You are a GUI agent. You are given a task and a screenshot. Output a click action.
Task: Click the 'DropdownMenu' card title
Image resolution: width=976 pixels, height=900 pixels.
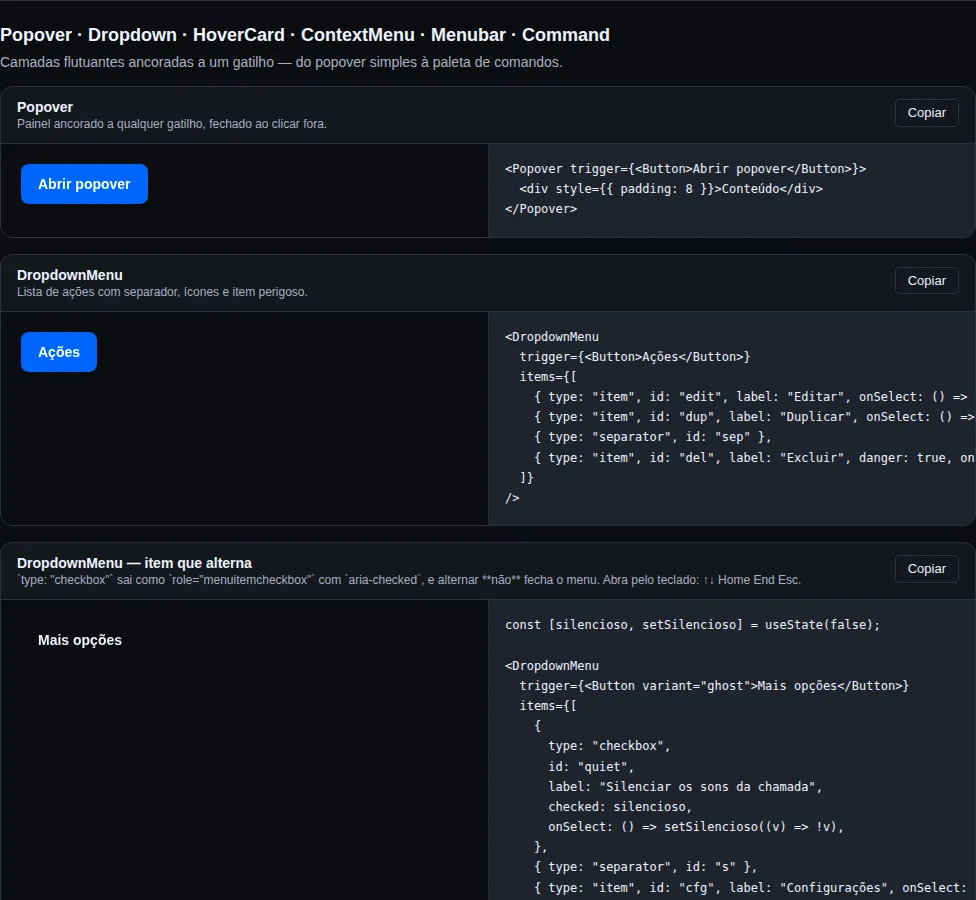(x=70, y=275)
